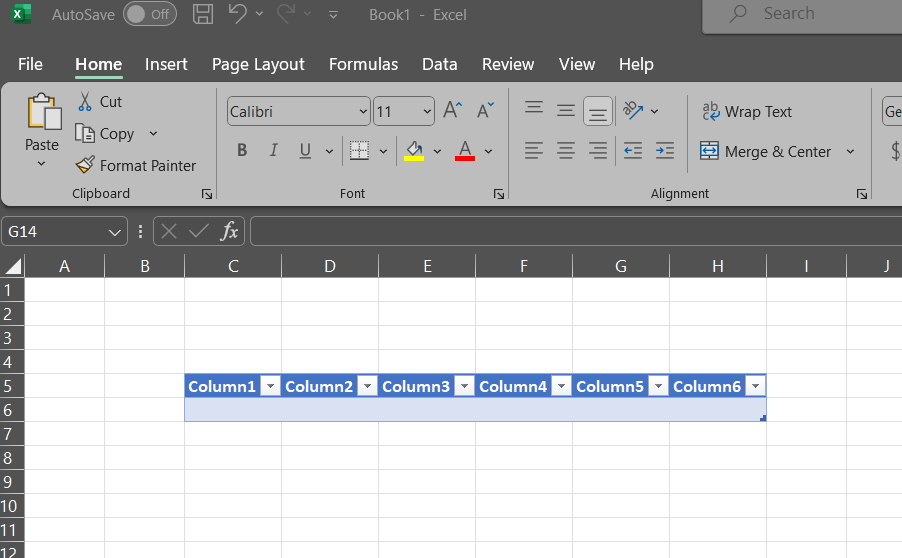Screen dimensions: 902x558
Task: Click the Middle Align icon
Action: pyautogui.click(x=565, y=109)
